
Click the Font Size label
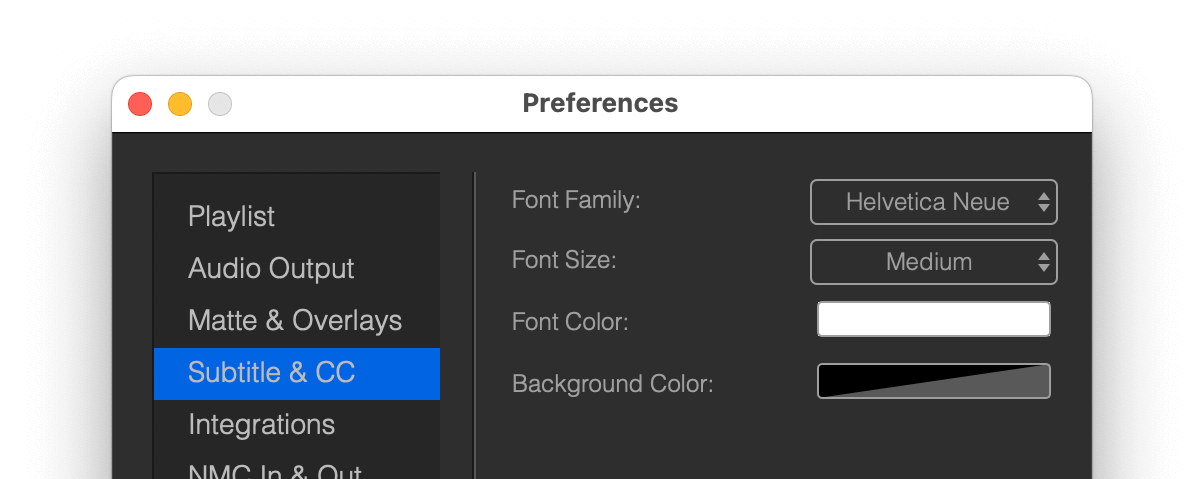pyautogui.click(x=564, y=260)
